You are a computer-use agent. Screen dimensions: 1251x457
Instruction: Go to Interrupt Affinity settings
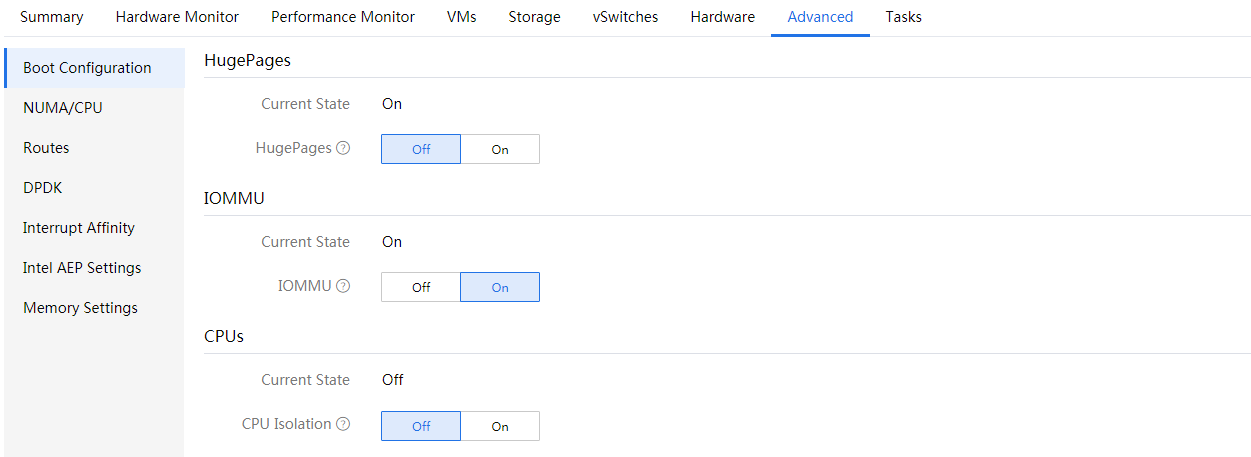pyautogui.click(x=79, y=228)
